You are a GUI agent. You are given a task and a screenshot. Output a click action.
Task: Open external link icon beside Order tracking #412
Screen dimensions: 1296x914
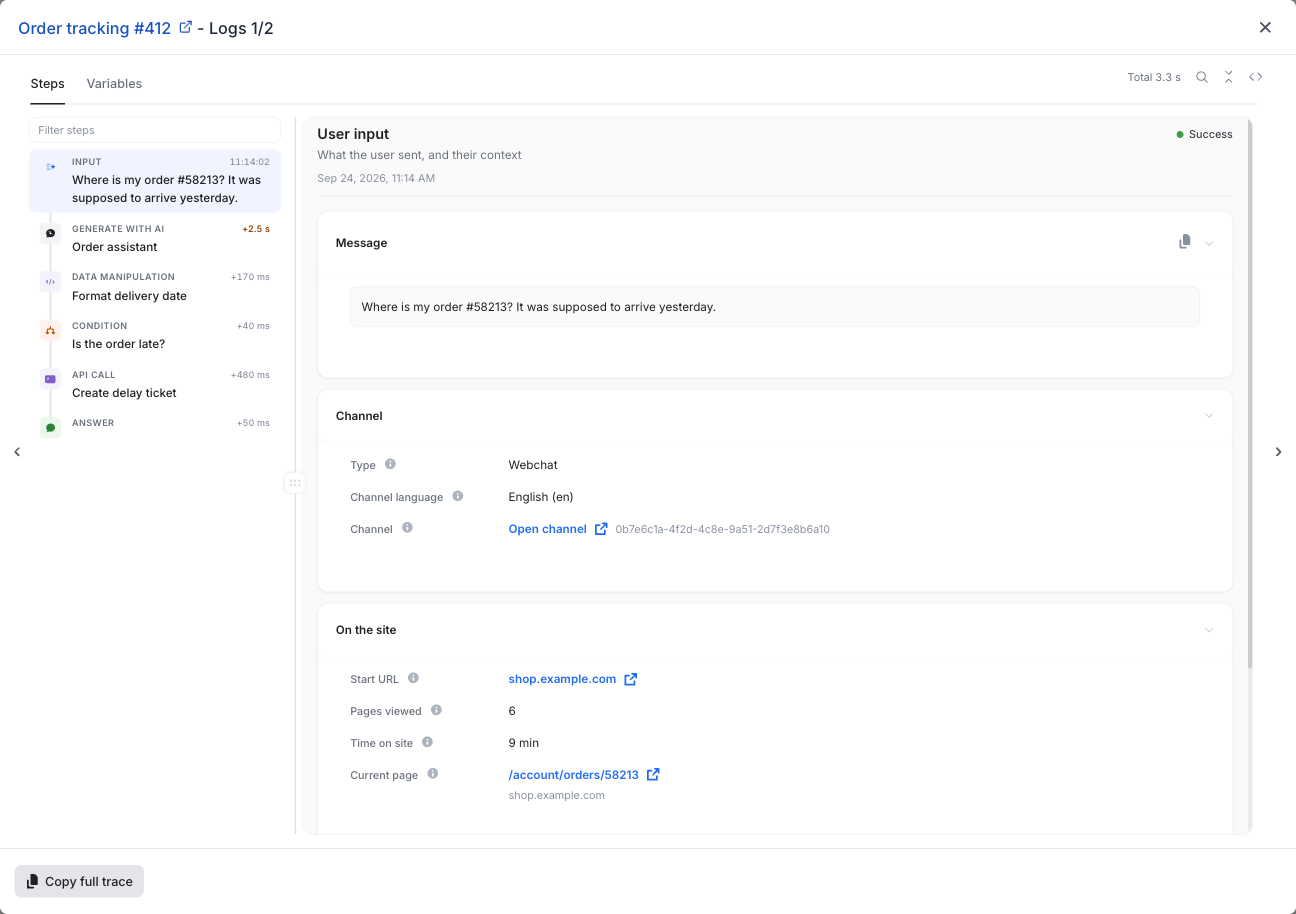[185, 28]
